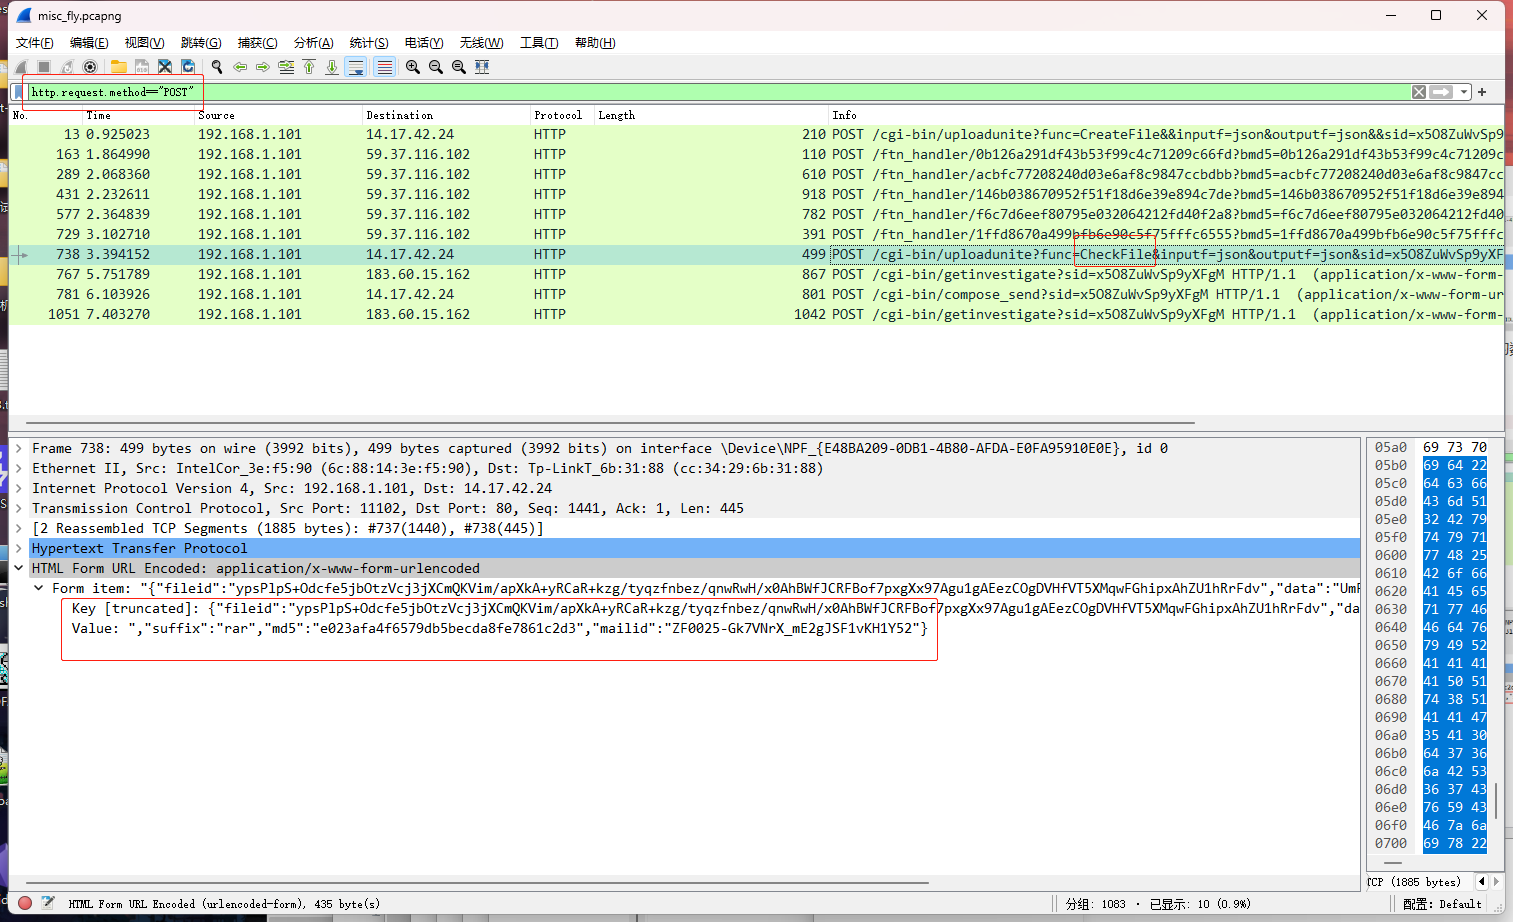Open expert information from status bar
This screenshot has height=922, width=1513.
[25, 903]
